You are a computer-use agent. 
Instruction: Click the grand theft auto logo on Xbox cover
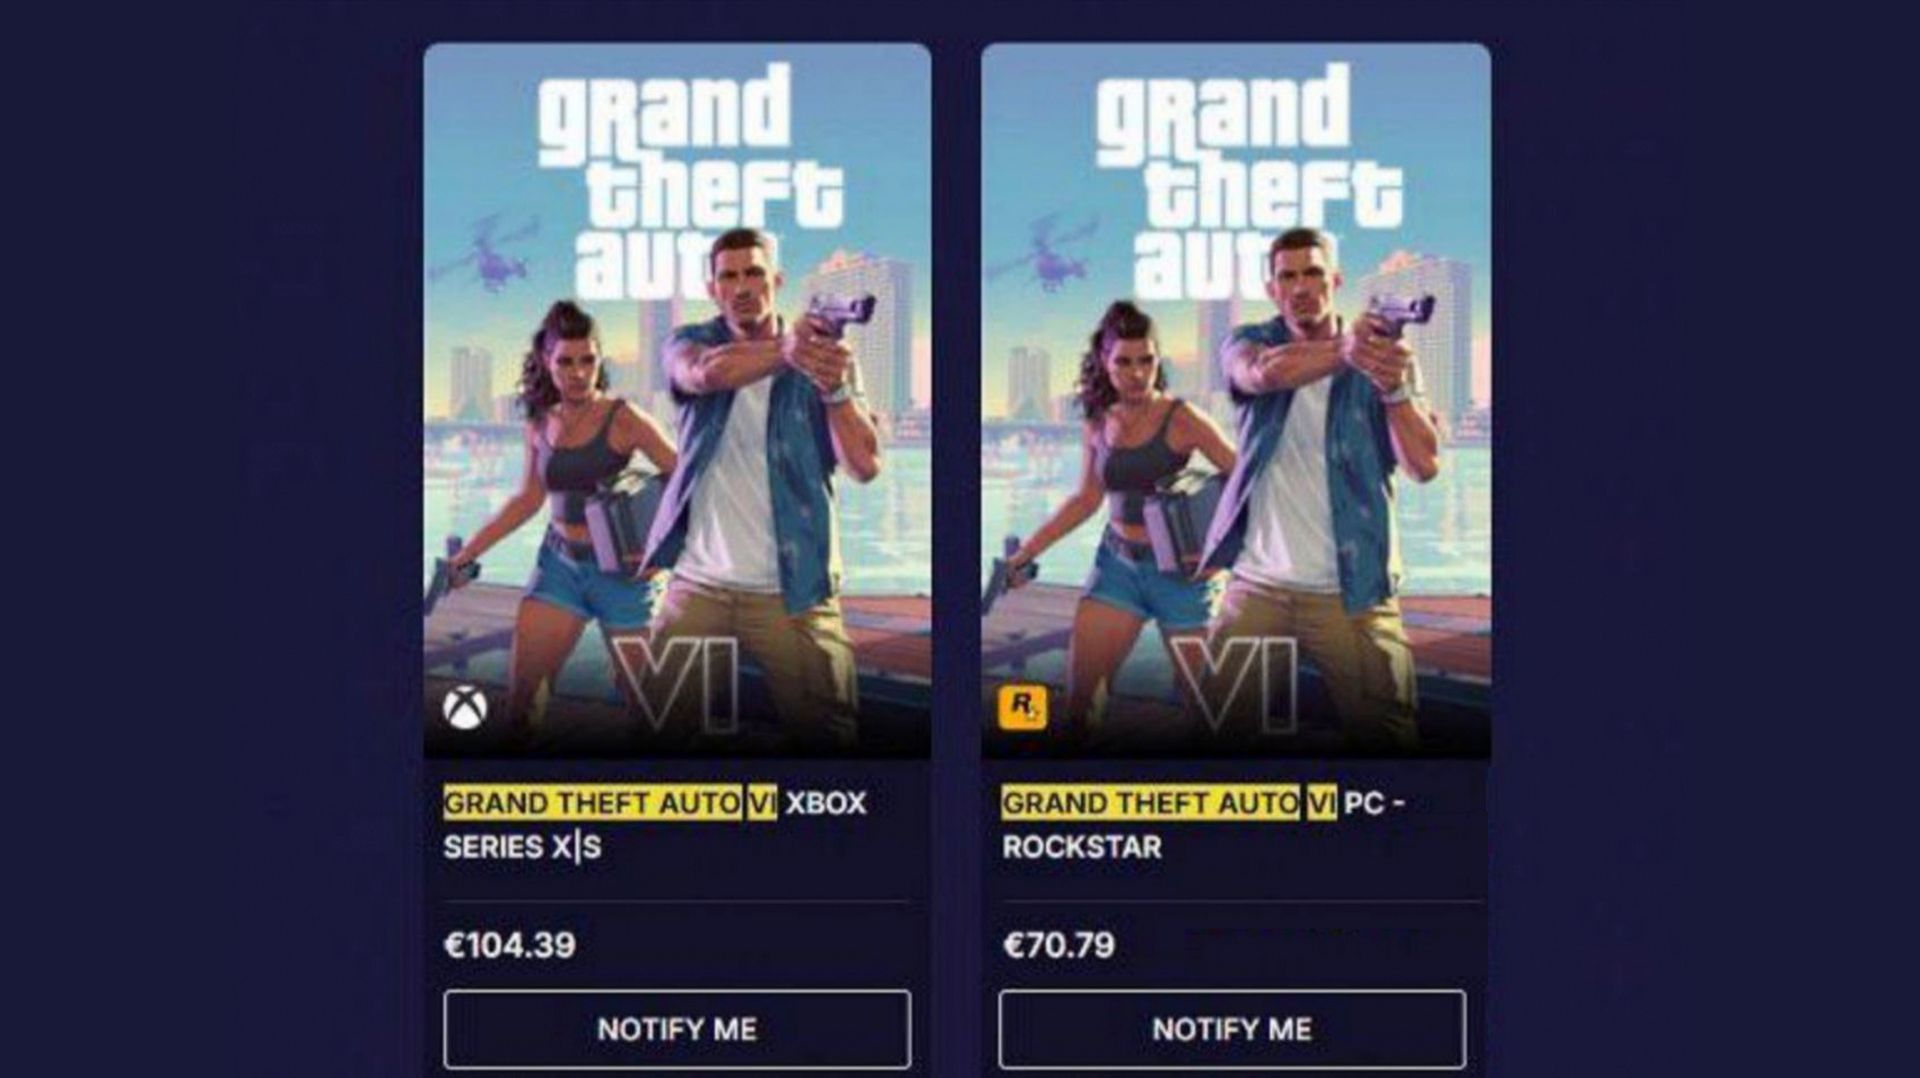coord(690,182)
